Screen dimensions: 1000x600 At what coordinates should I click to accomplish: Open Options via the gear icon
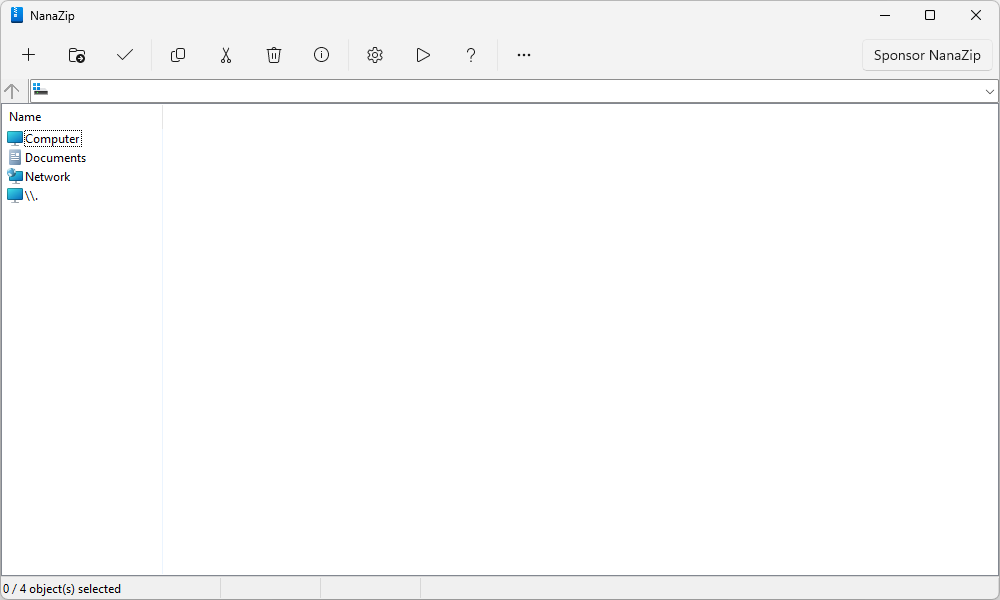(x=375, y=55)
